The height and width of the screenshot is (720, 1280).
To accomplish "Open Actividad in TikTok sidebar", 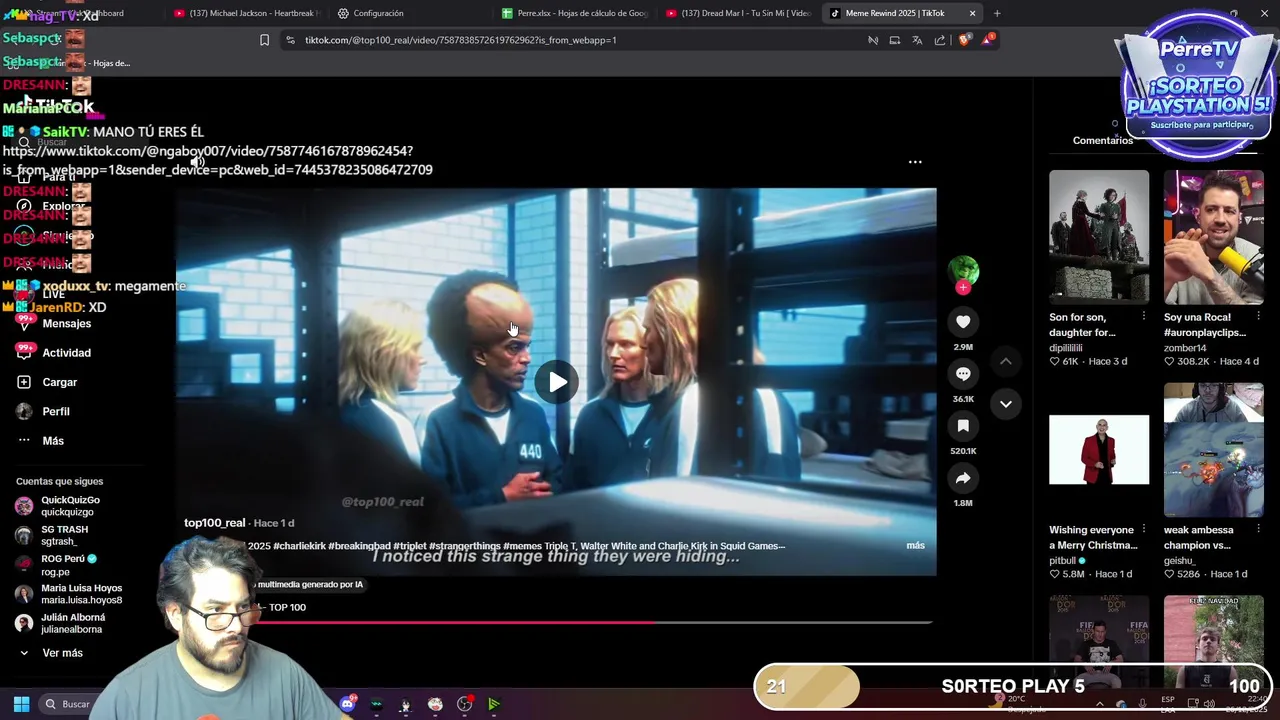I will [66, 352].
